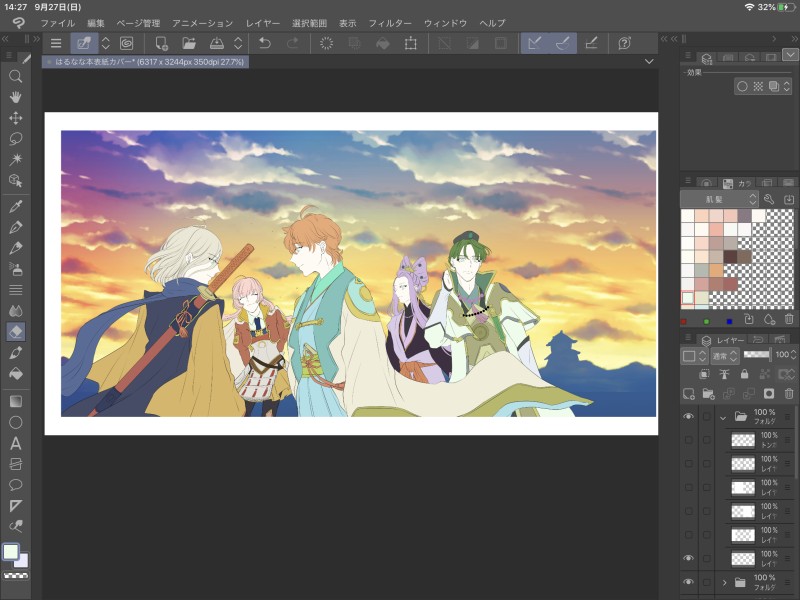Image resolution: width=800 pixels, height=600 pixels.
Task: Select the Eyedropper tool
Action: [x=15, y=206]
